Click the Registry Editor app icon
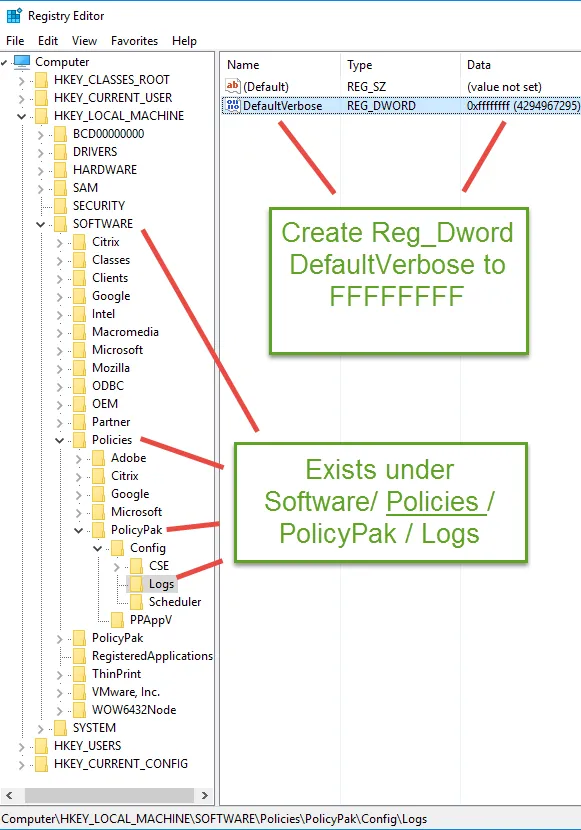 click(14, 16)
